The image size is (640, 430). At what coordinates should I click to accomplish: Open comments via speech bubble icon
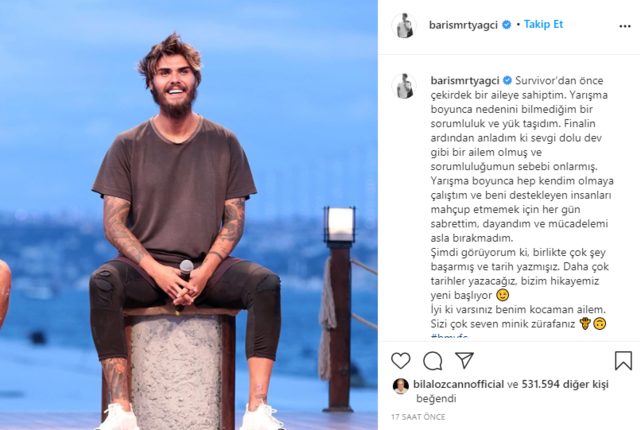pyautogui.click(x=433, y=361)
